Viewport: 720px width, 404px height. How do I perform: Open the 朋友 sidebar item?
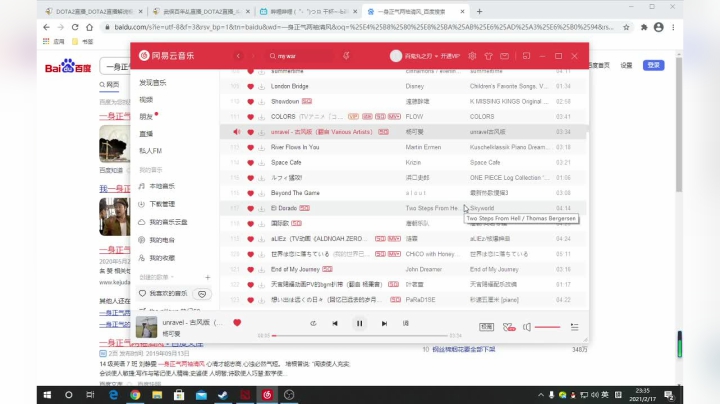[146, 117]
